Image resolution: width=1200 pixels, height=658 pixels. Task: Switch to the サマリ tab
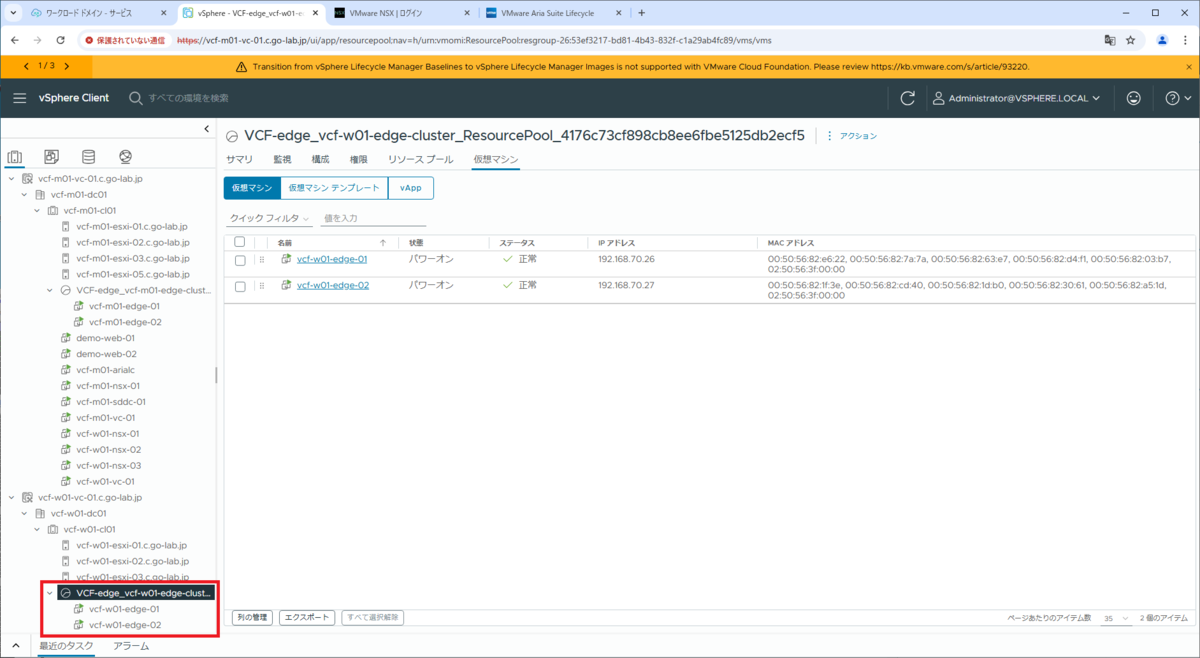click(x=239, y=159)
